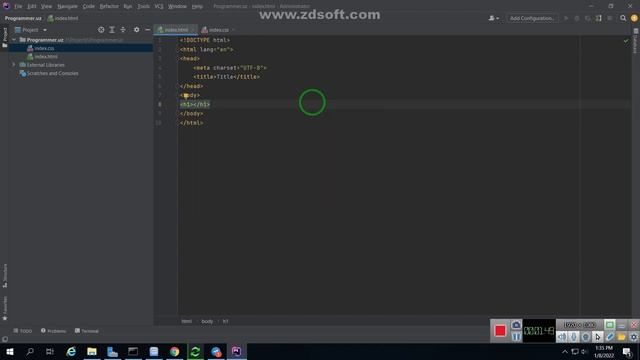Expand External Libraries node
640x360 pixels.
coord(14,65)
